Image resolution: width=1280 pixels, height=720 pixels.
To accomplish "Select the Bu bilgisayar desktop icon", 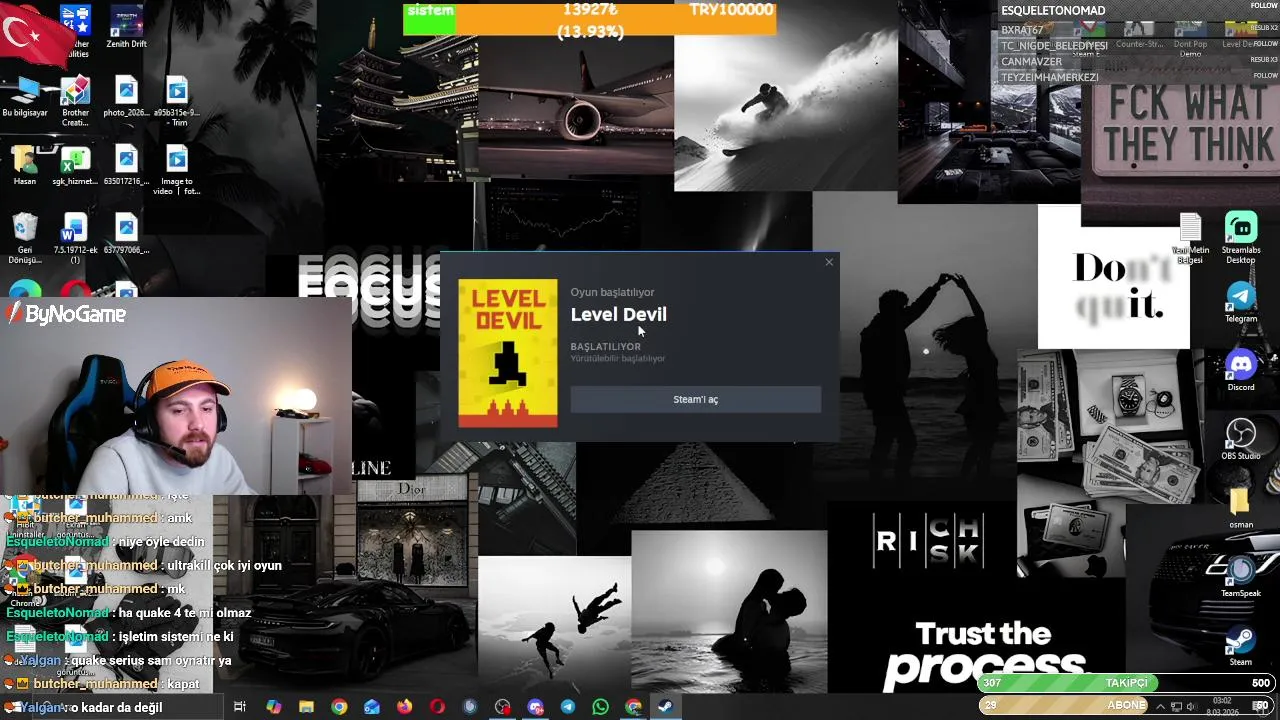I will tap(25, 97).
